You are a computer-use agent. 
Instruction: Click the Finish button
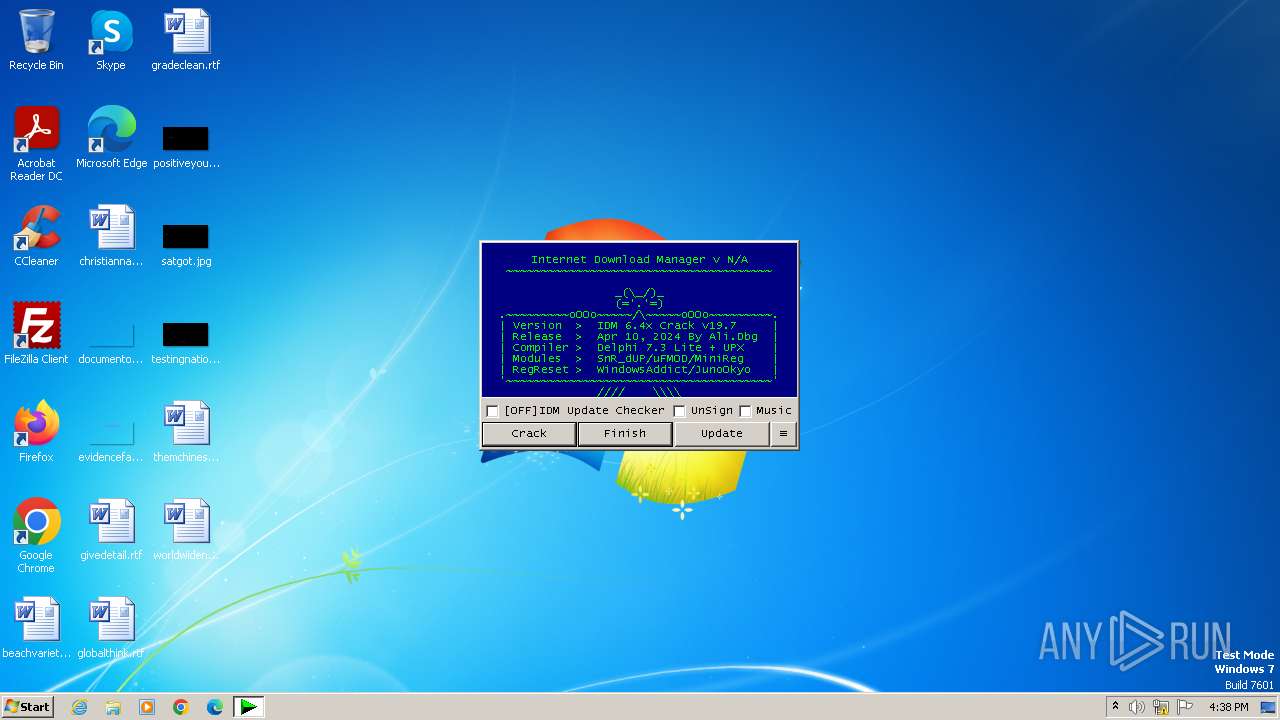(625, 434)
